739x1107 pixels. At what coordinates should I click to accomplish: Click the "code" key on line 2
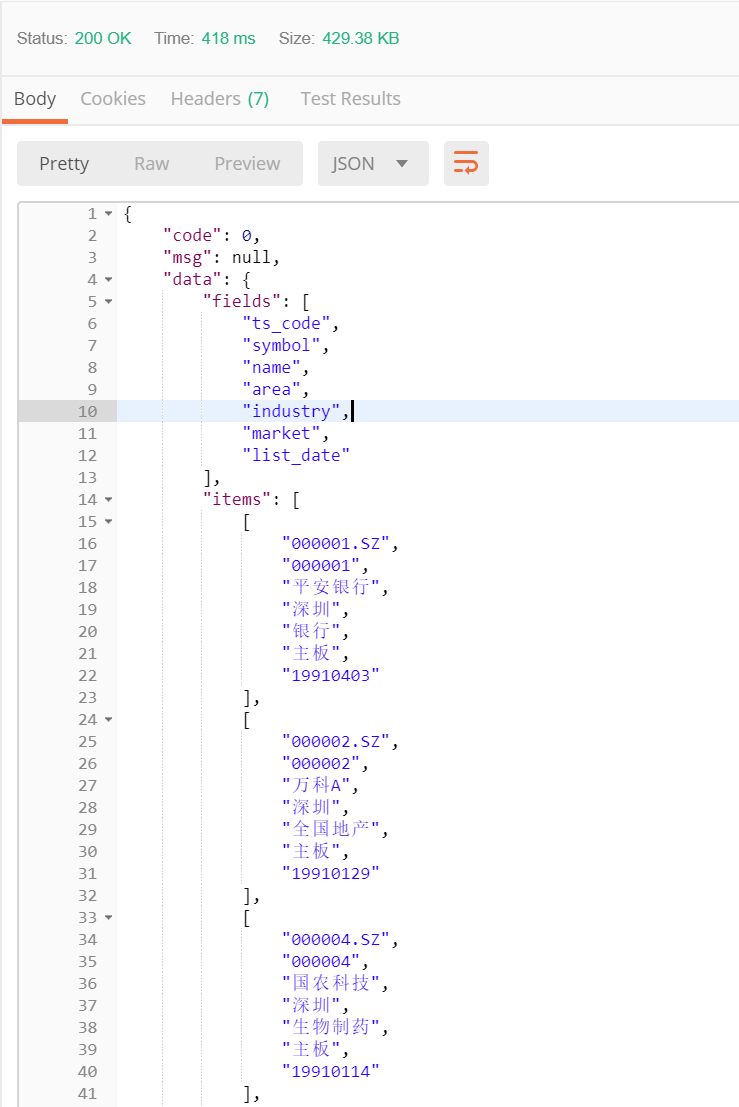(x=192, y=235)
